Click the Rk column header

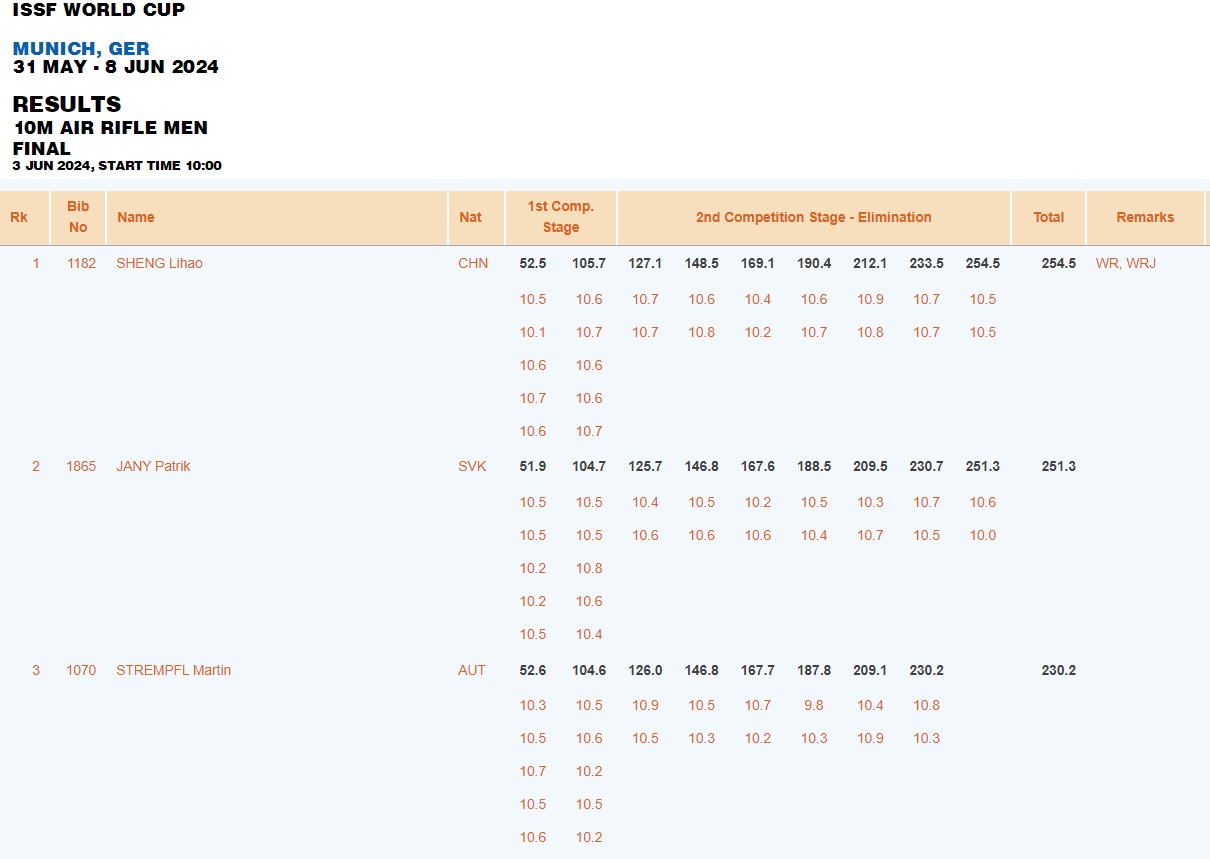19,217
